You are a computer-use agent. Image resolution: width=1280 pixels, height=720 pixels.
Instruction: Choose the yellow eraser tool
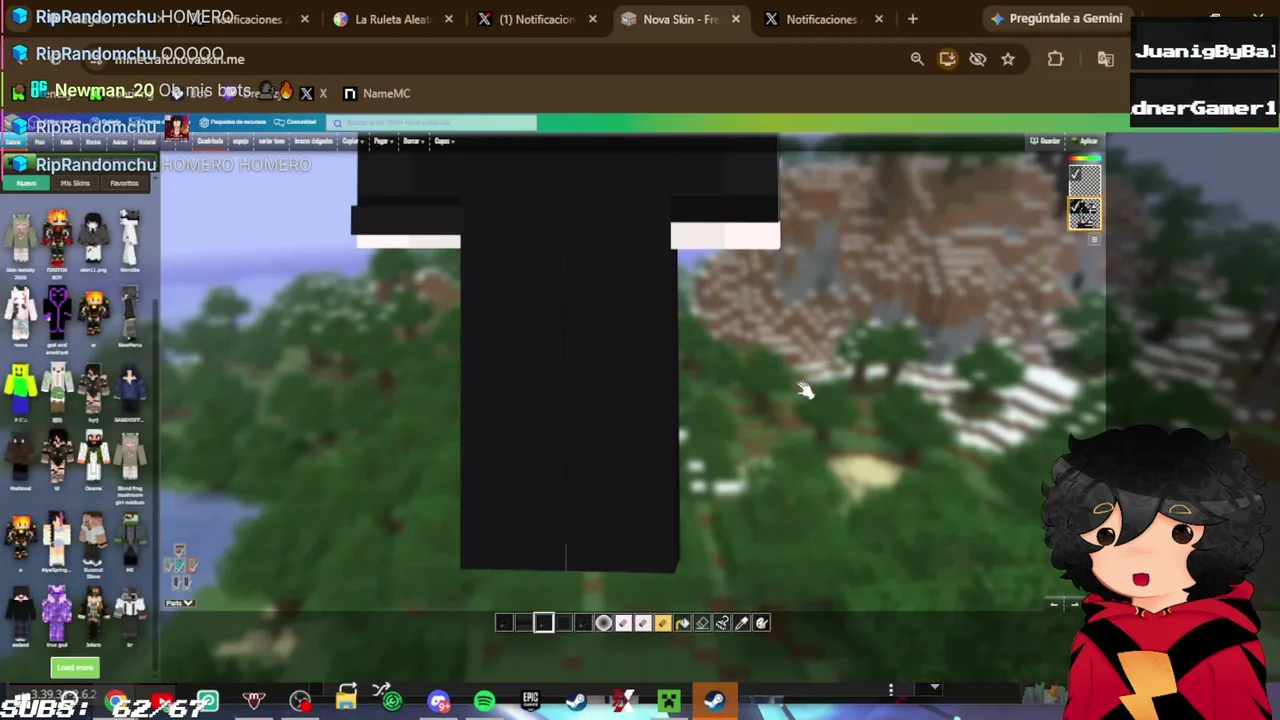point(662,623)
